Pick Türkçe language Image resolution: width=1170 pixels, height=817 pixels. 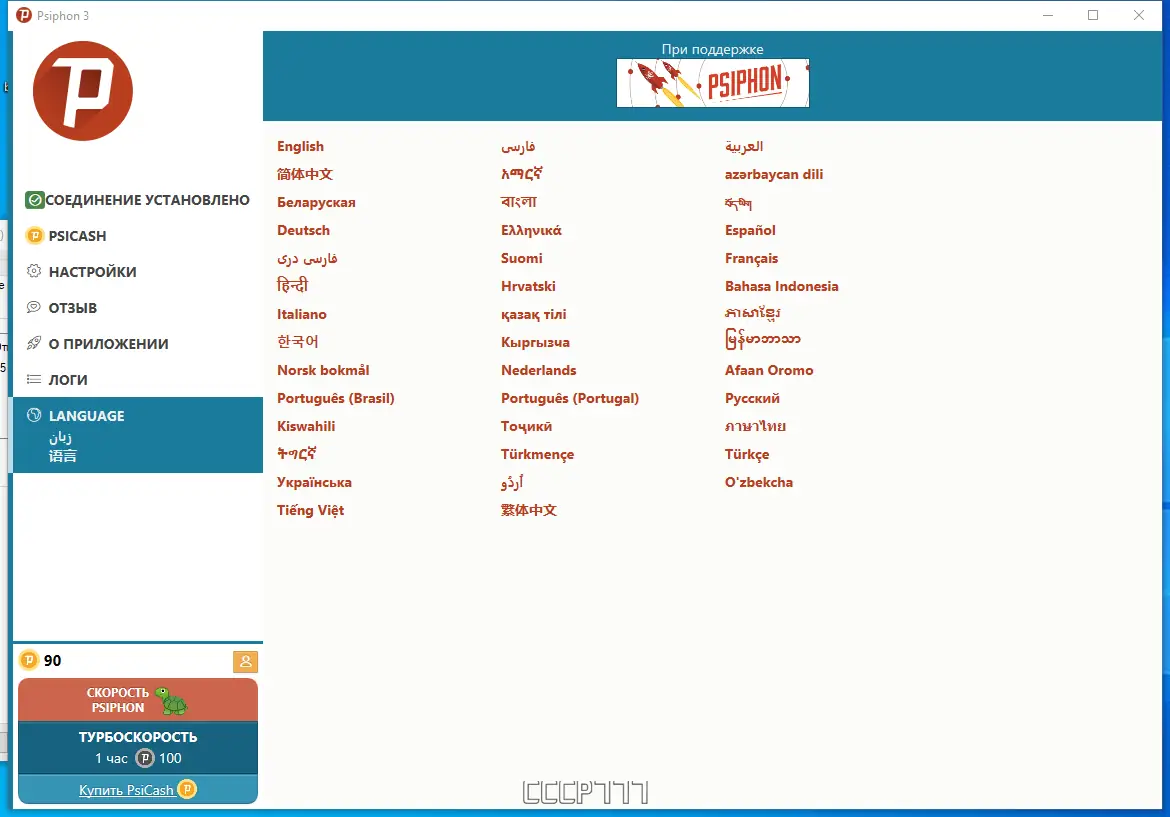coord(747,454)
